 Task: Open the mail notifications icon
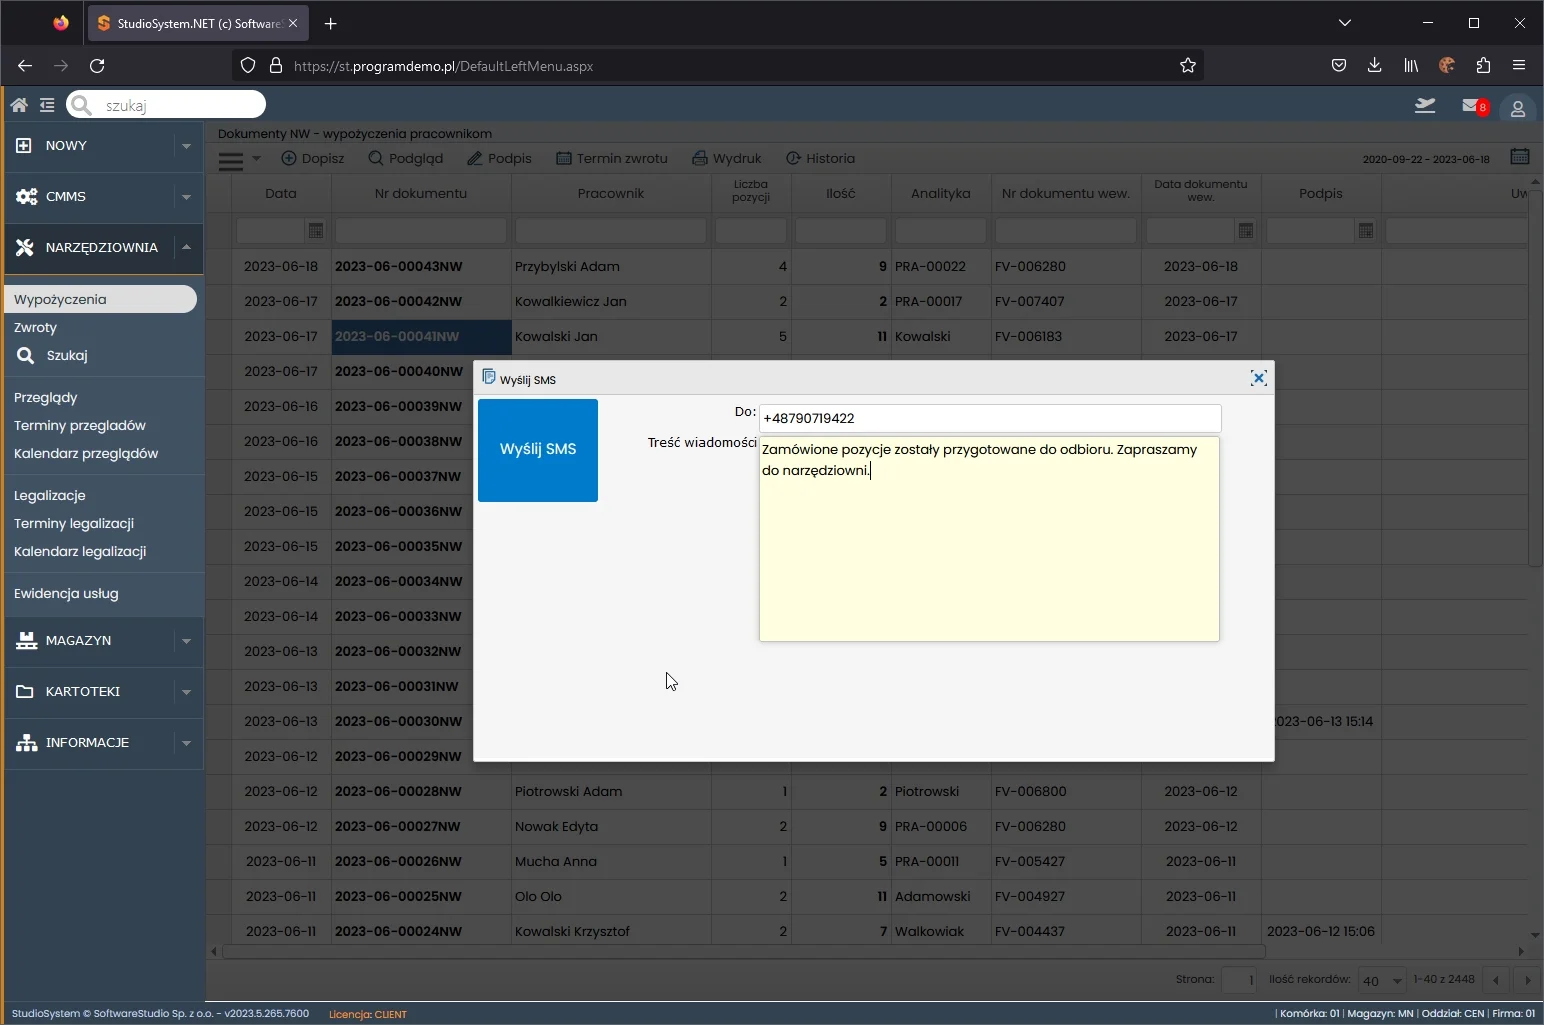click(x=1472, y=106)
